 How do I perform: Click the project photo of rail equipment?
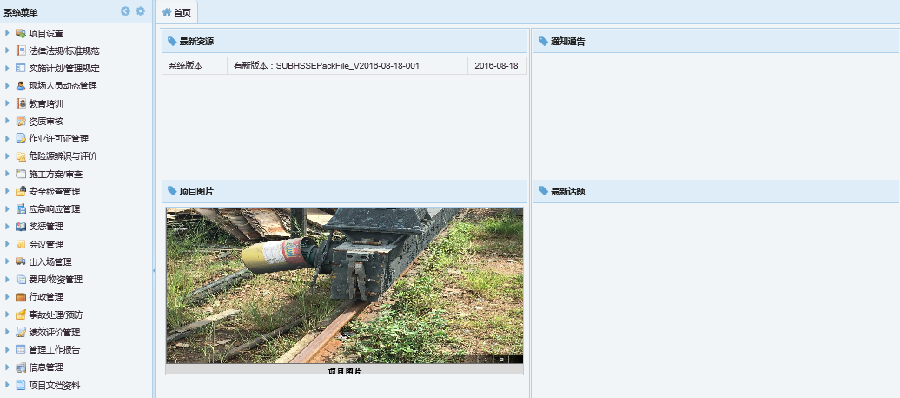pos(344,285)
